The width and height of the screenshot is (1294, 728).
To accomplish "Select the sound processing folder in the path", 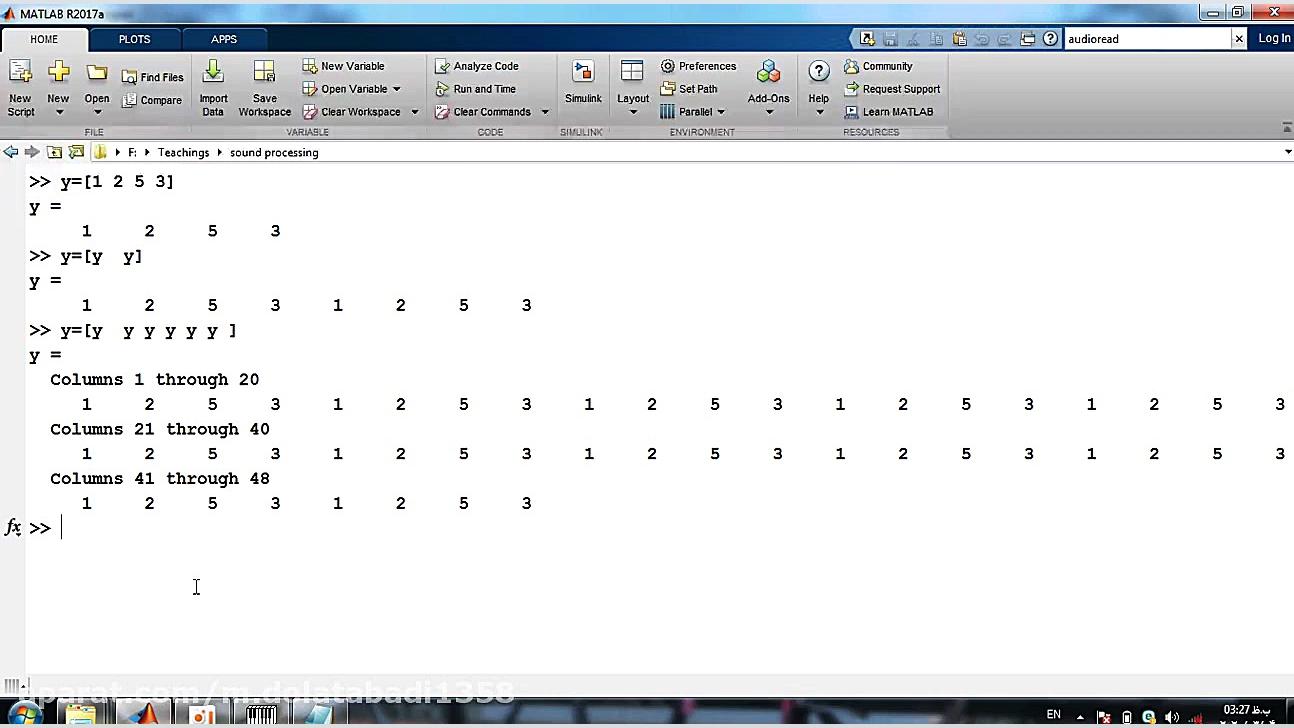I will pyautogui.click(x=274, y=152).
